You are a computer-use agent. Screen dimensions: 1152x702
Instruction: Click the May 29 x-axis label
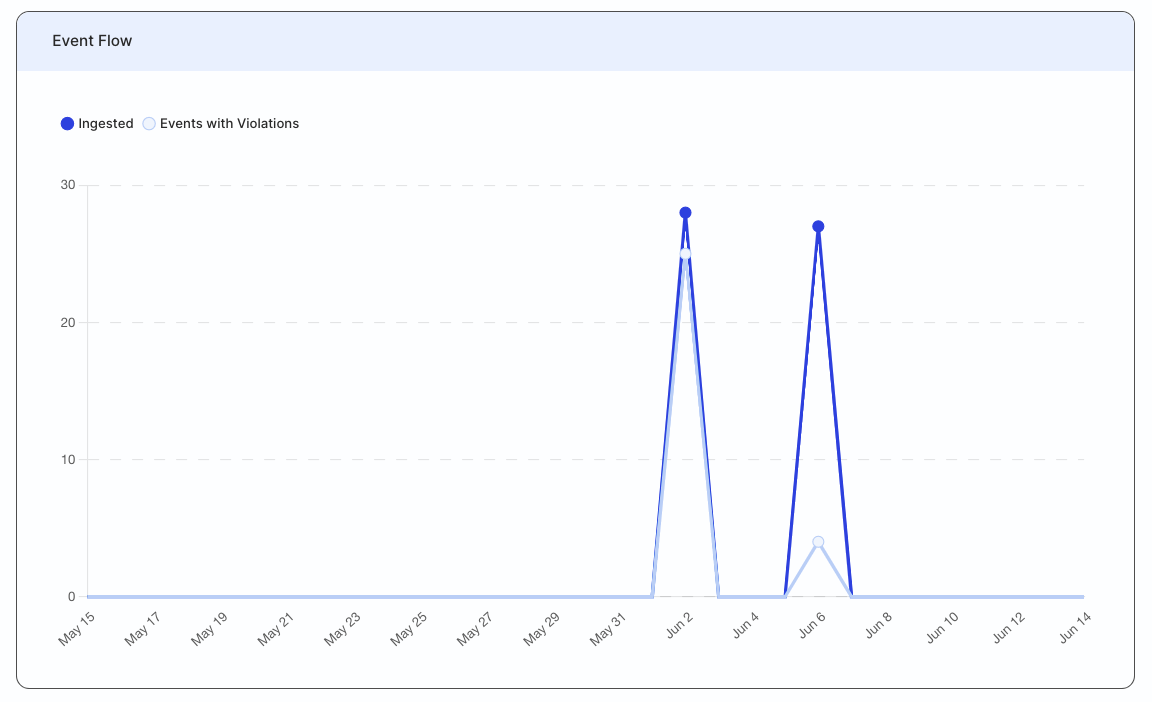(541, 629)
